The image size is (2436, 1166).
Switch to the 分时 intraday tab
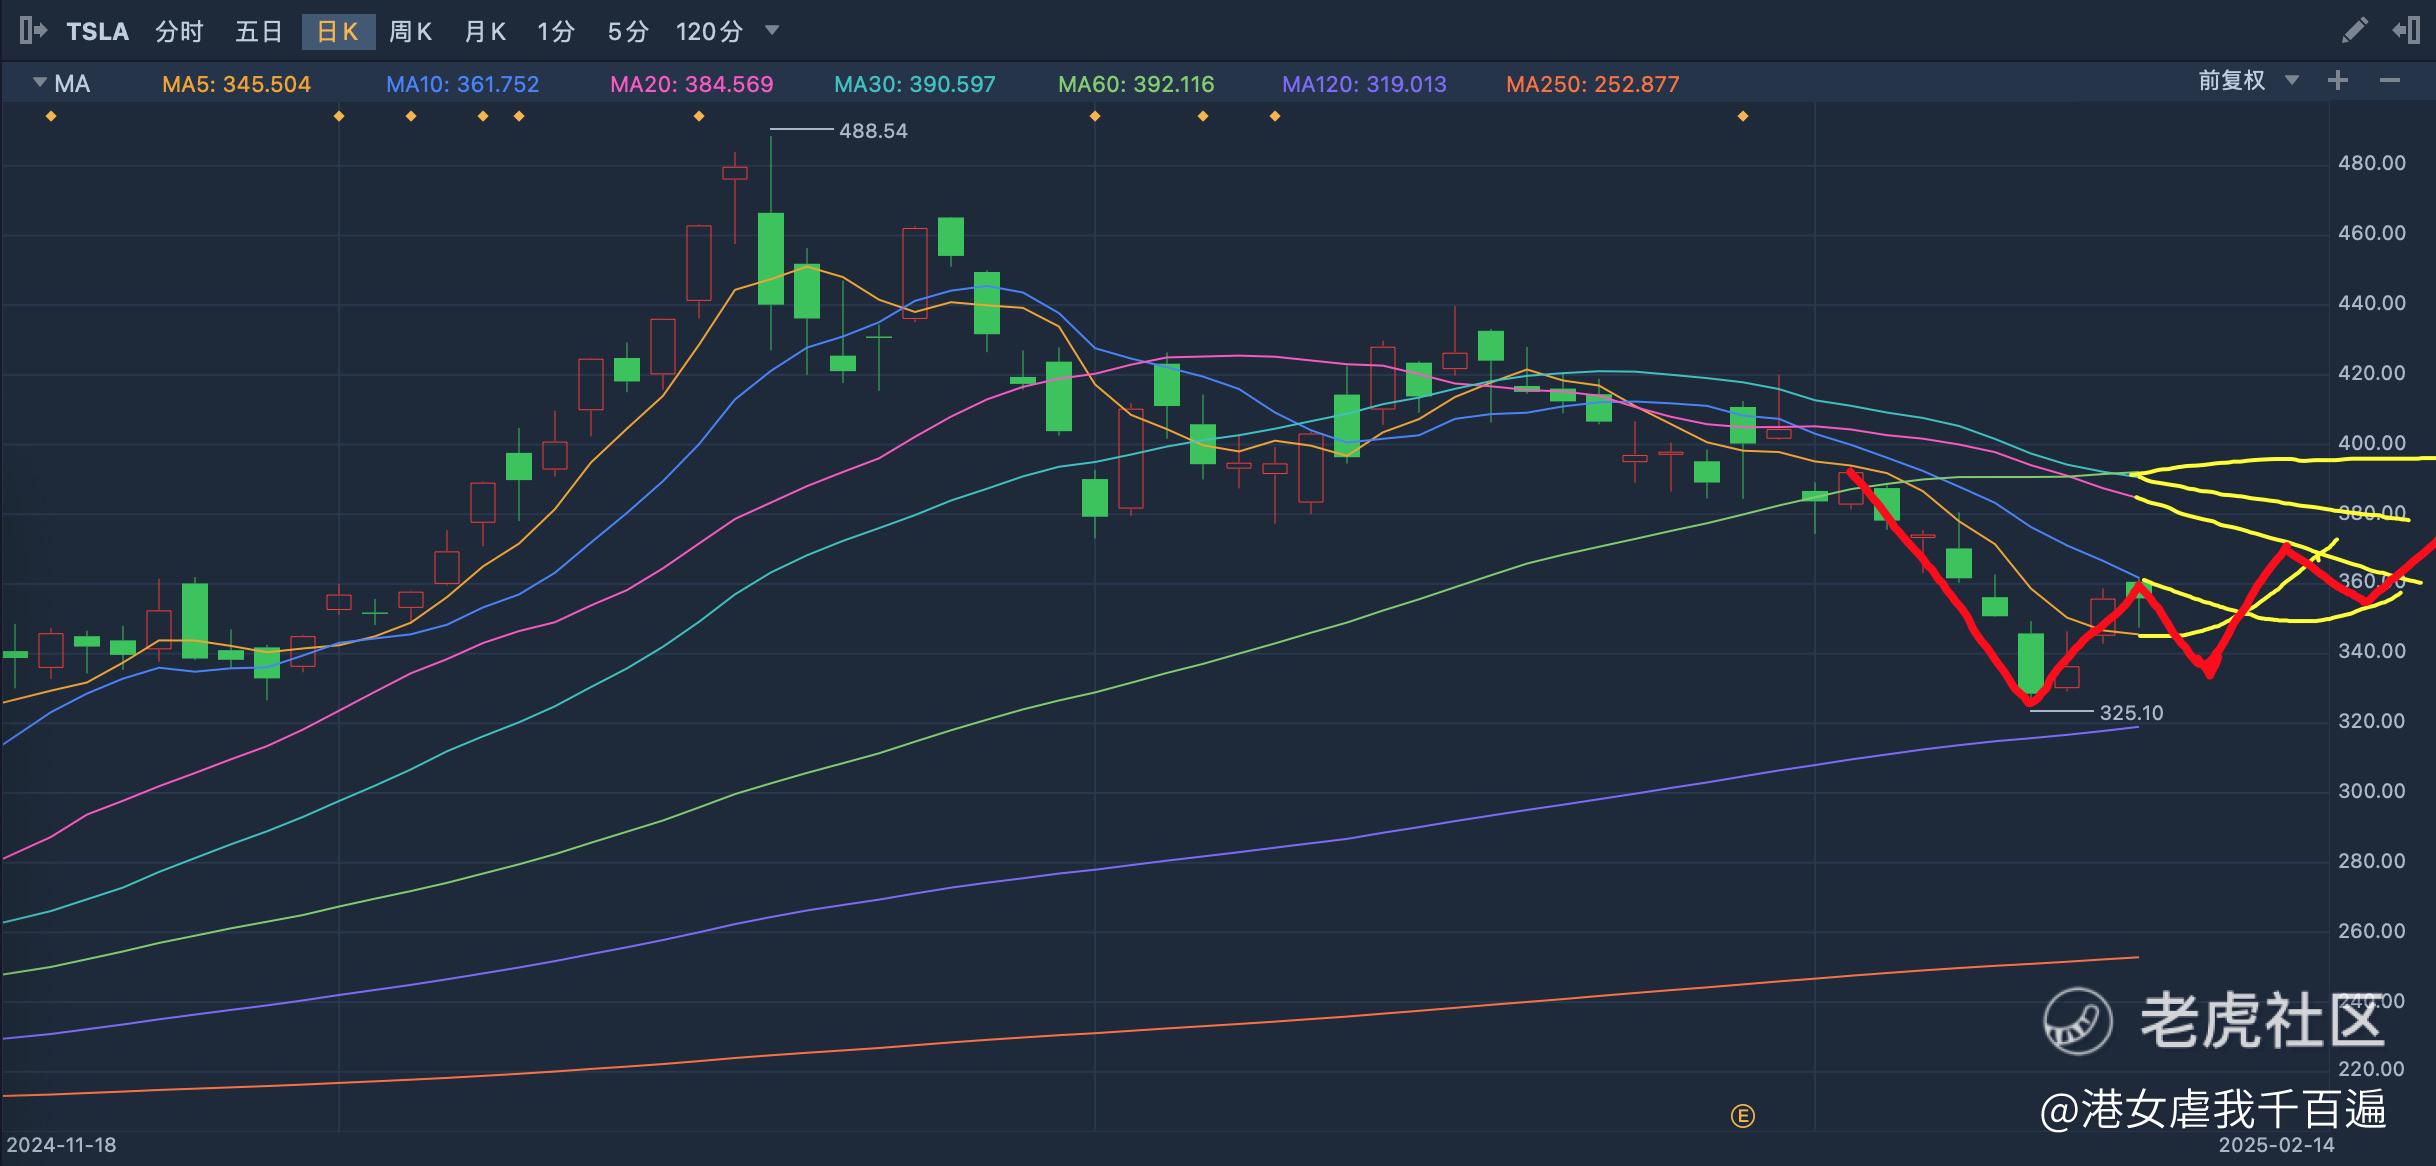pos(179,32)
